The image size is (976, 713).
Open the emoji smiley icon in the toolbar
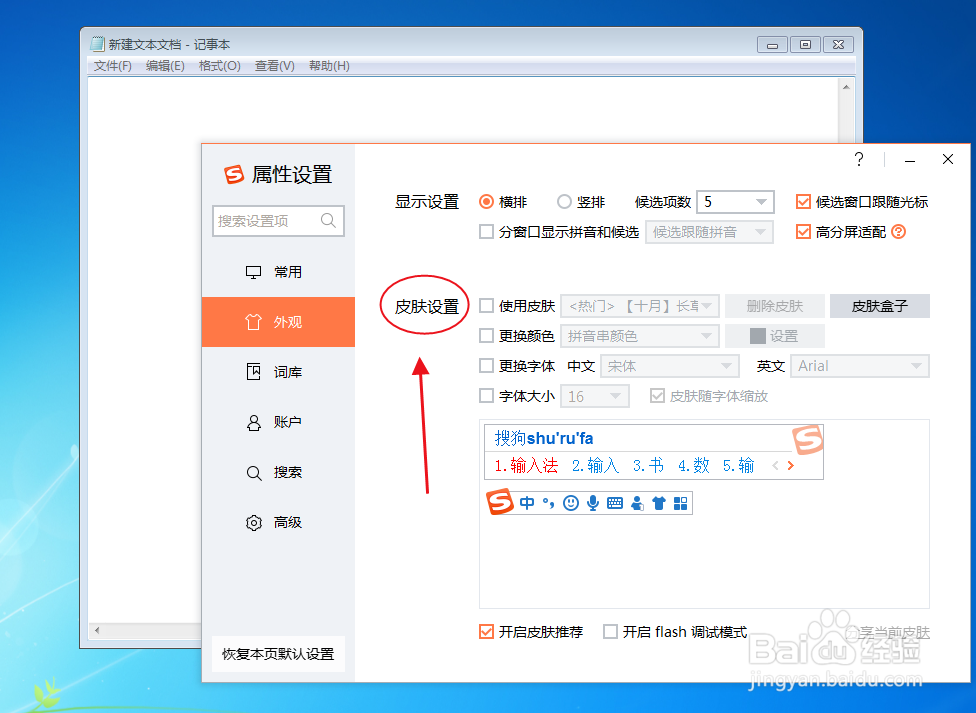tap(571, 503)
